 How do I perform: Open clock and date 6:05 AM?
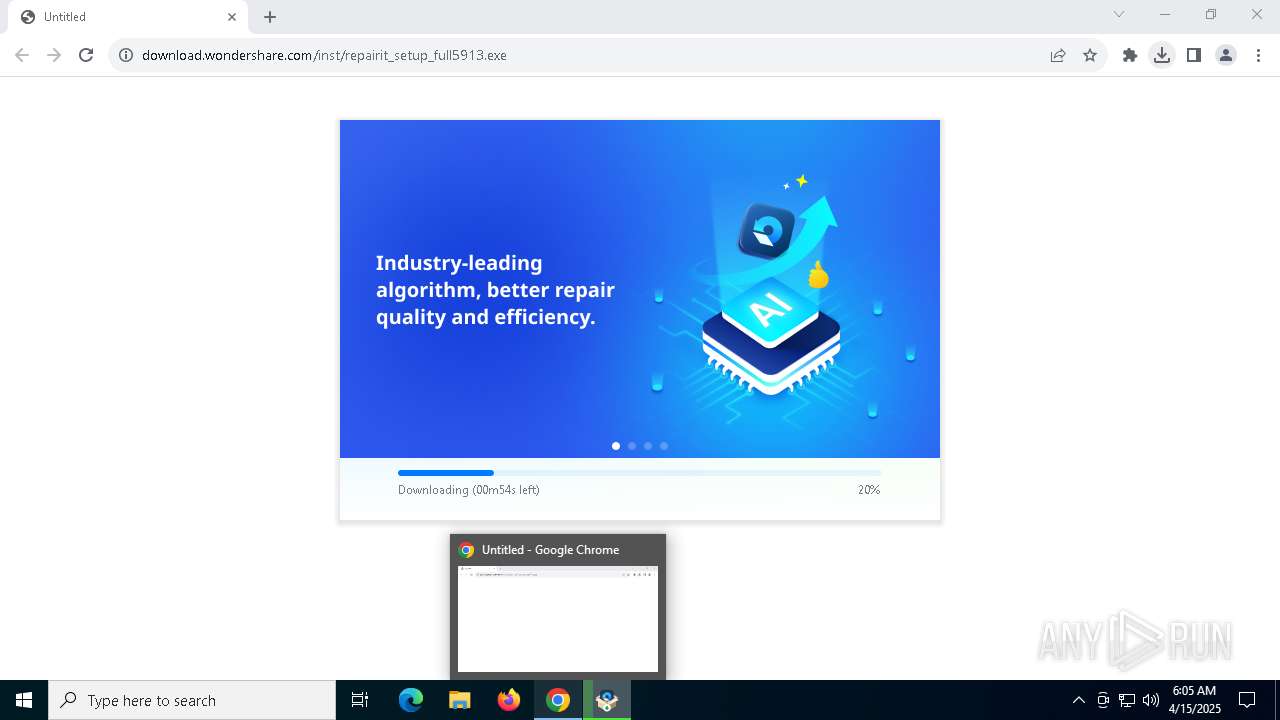click(1195, 700)
